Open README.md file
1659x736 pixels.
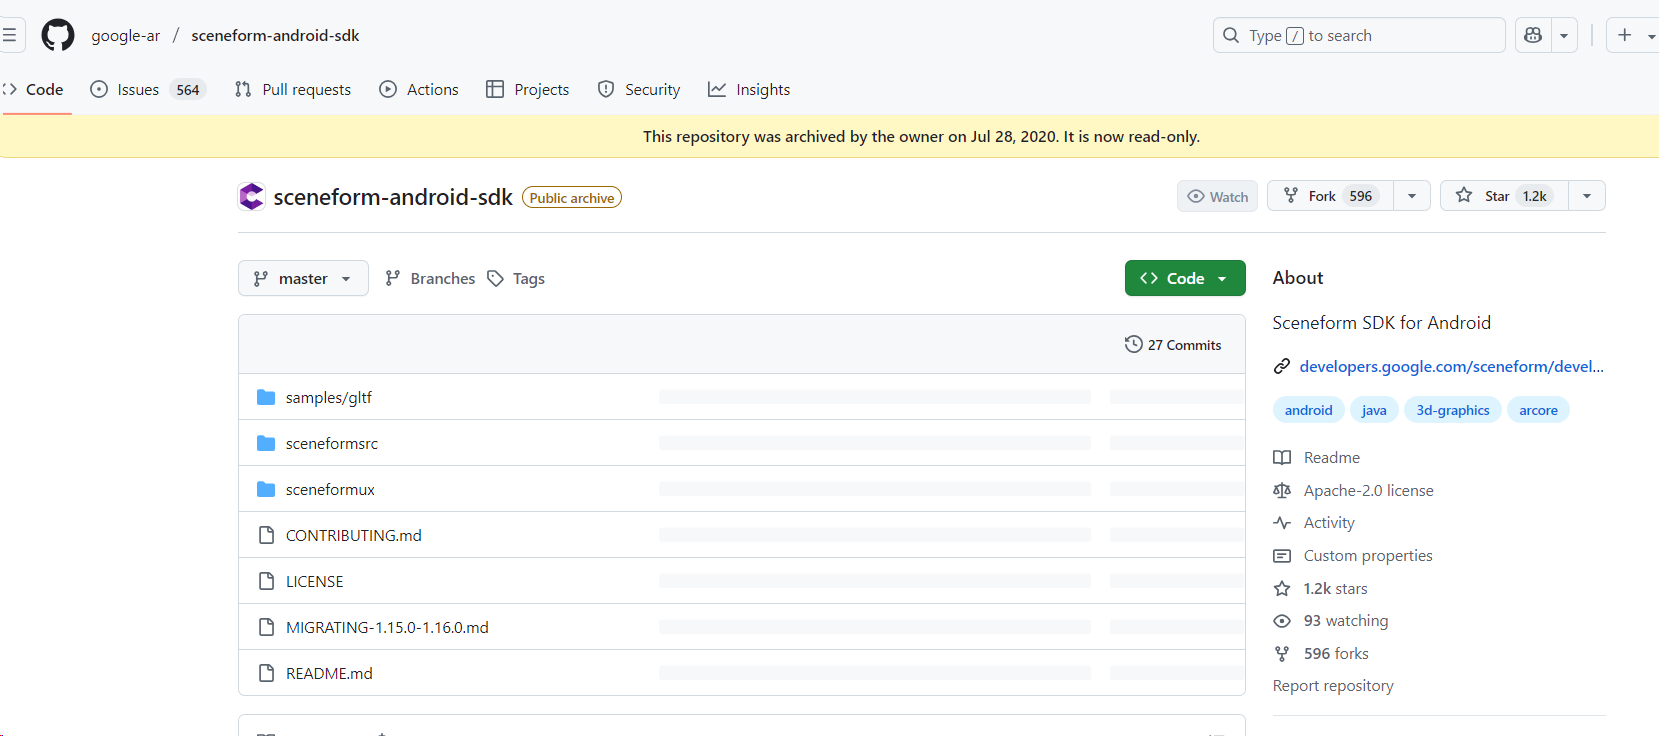(x=329, y=673)
